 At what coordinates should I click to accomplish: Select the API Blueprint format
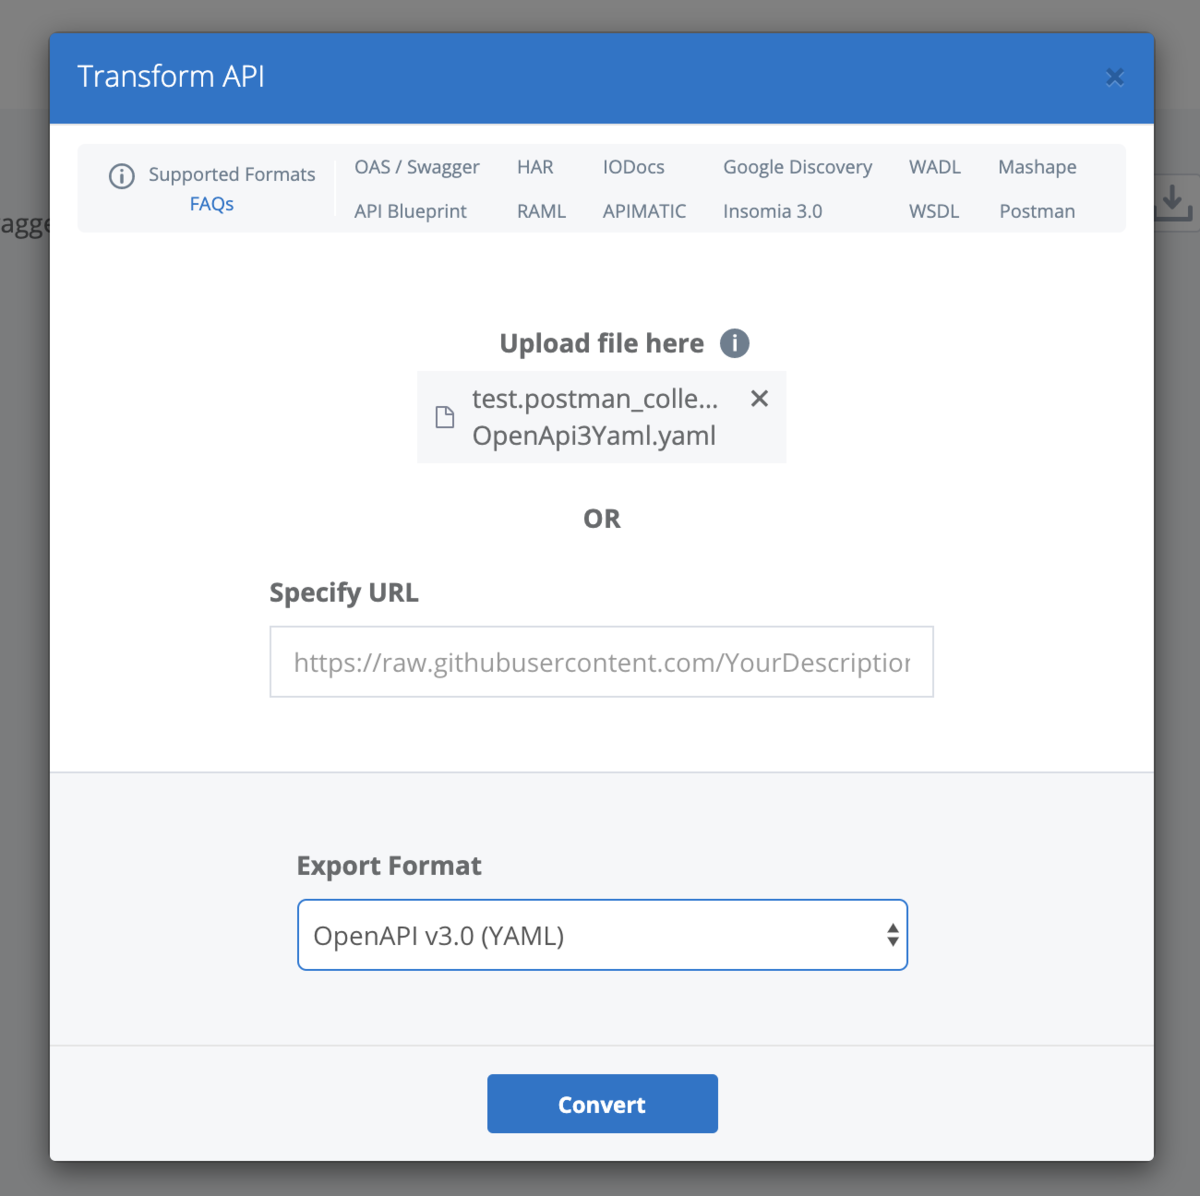[410, 211]
